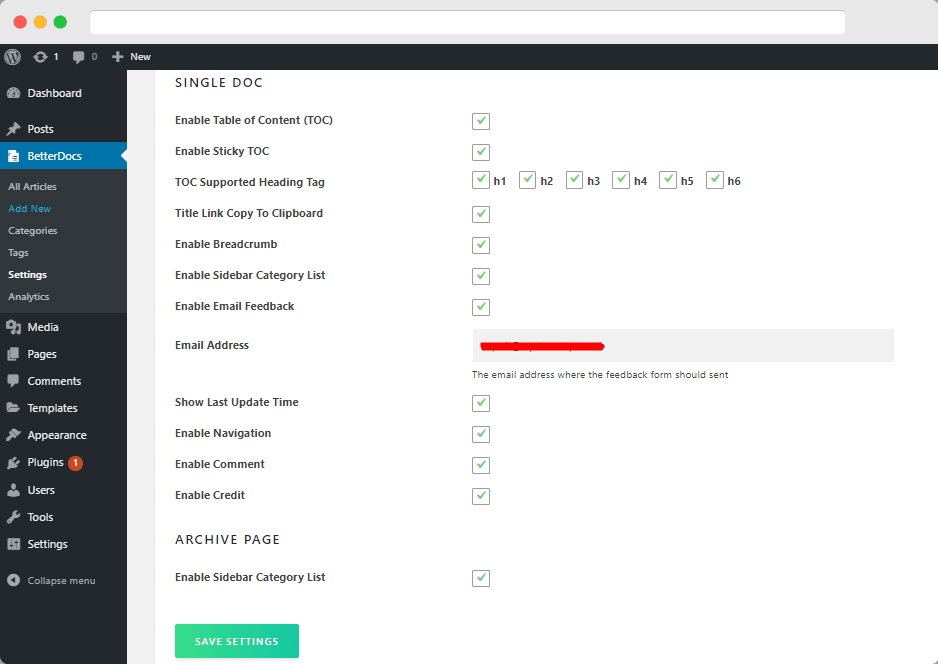Toggle the h4 heading tag checkbox
This screenshot has width=938, height=664.
tap(621, 180)
